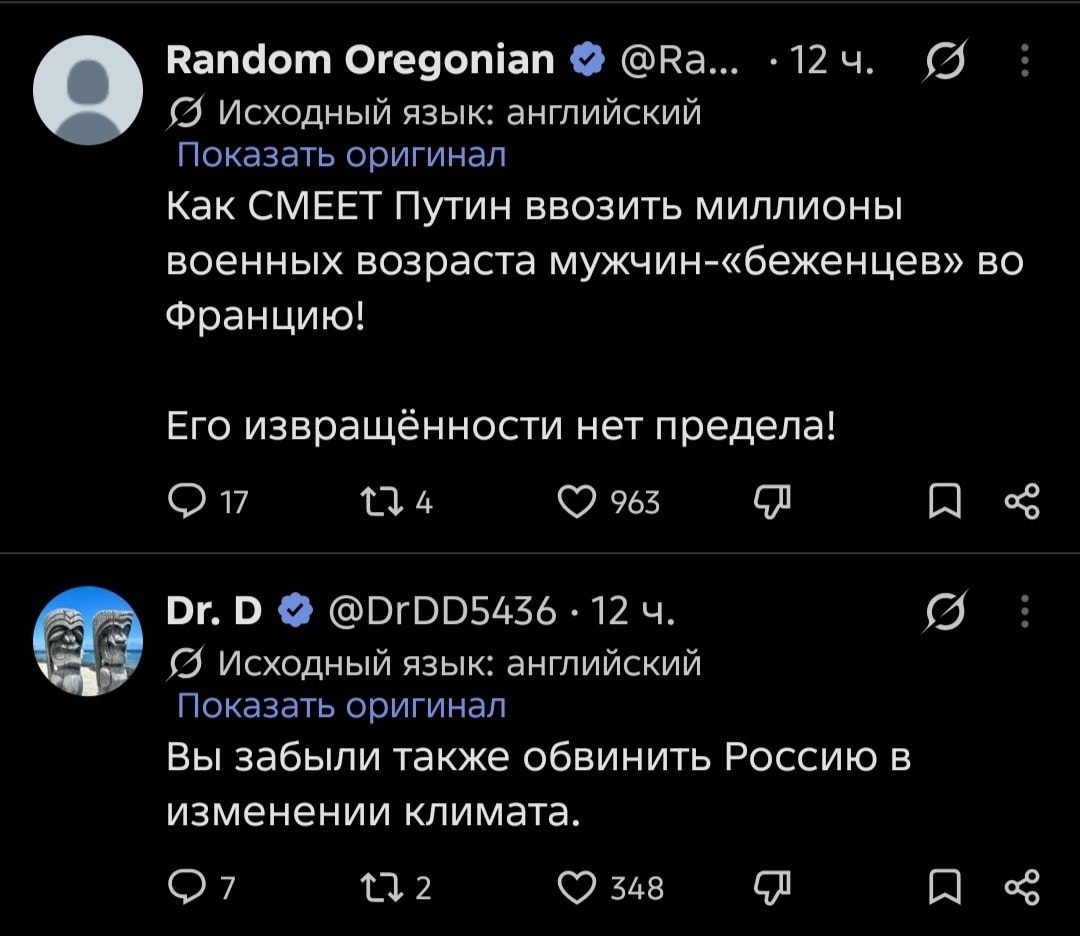Dislike Dr. D's reply
The width and height of the screenshot is (1080, 936).
(x=772, y=887)
